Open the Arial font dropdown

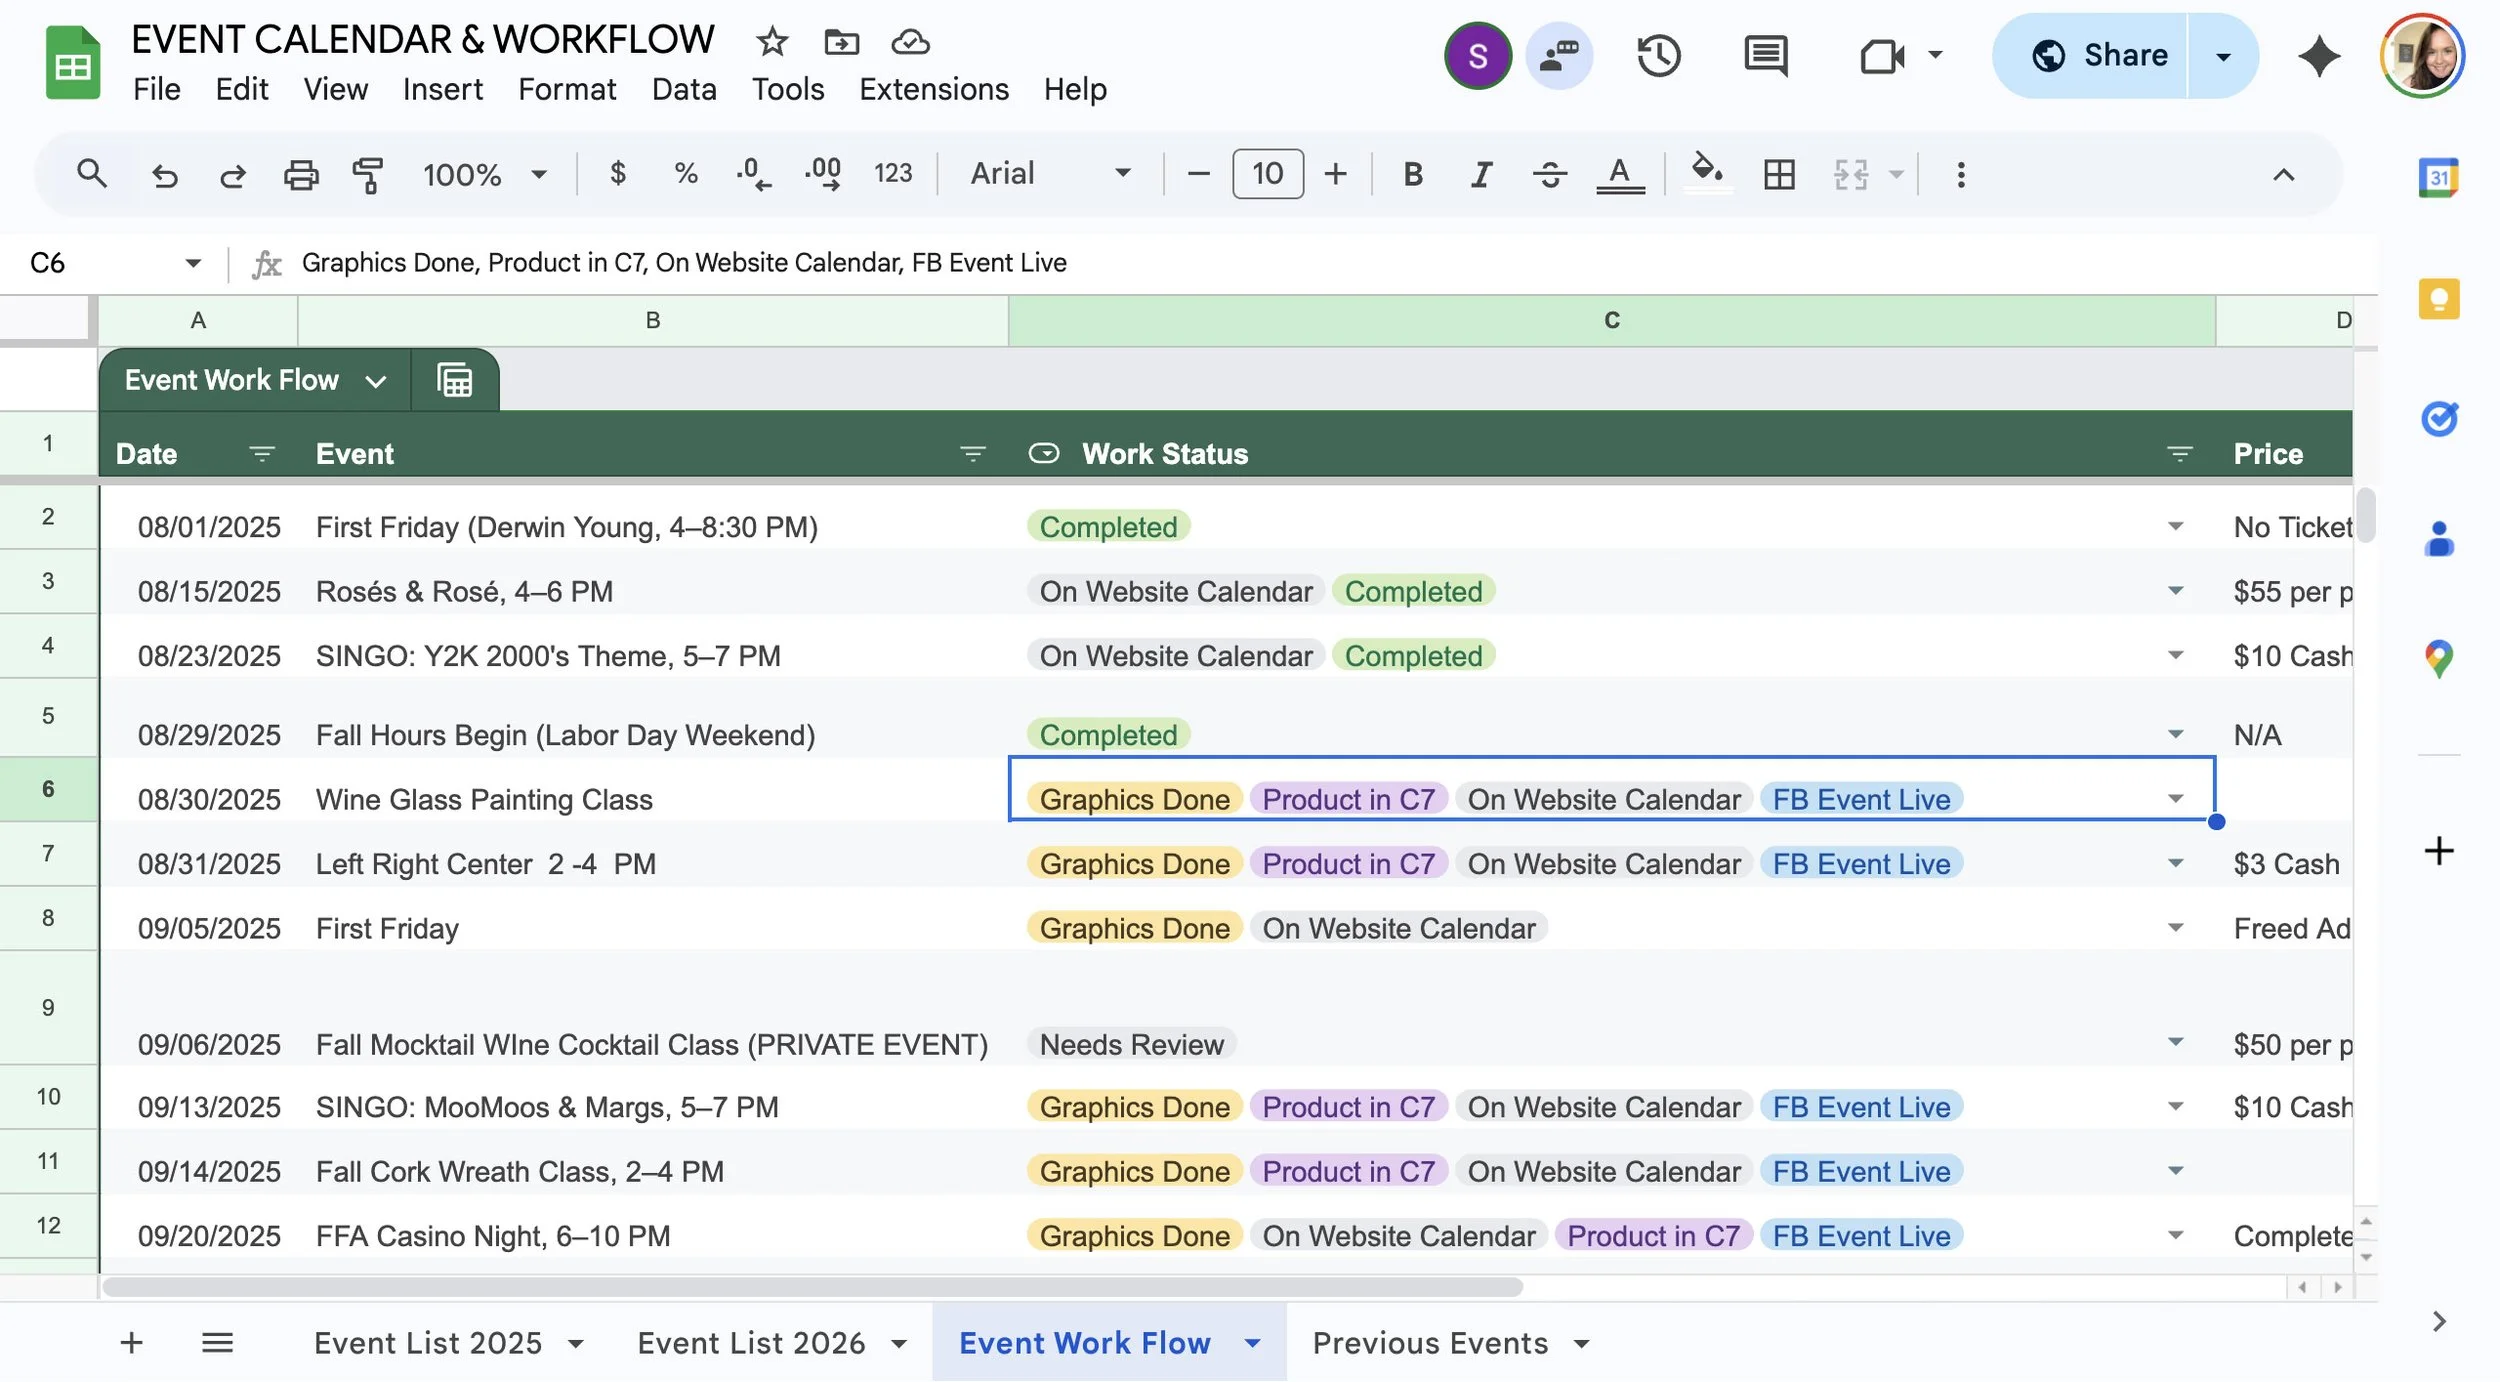click(x=1050, y=174)
